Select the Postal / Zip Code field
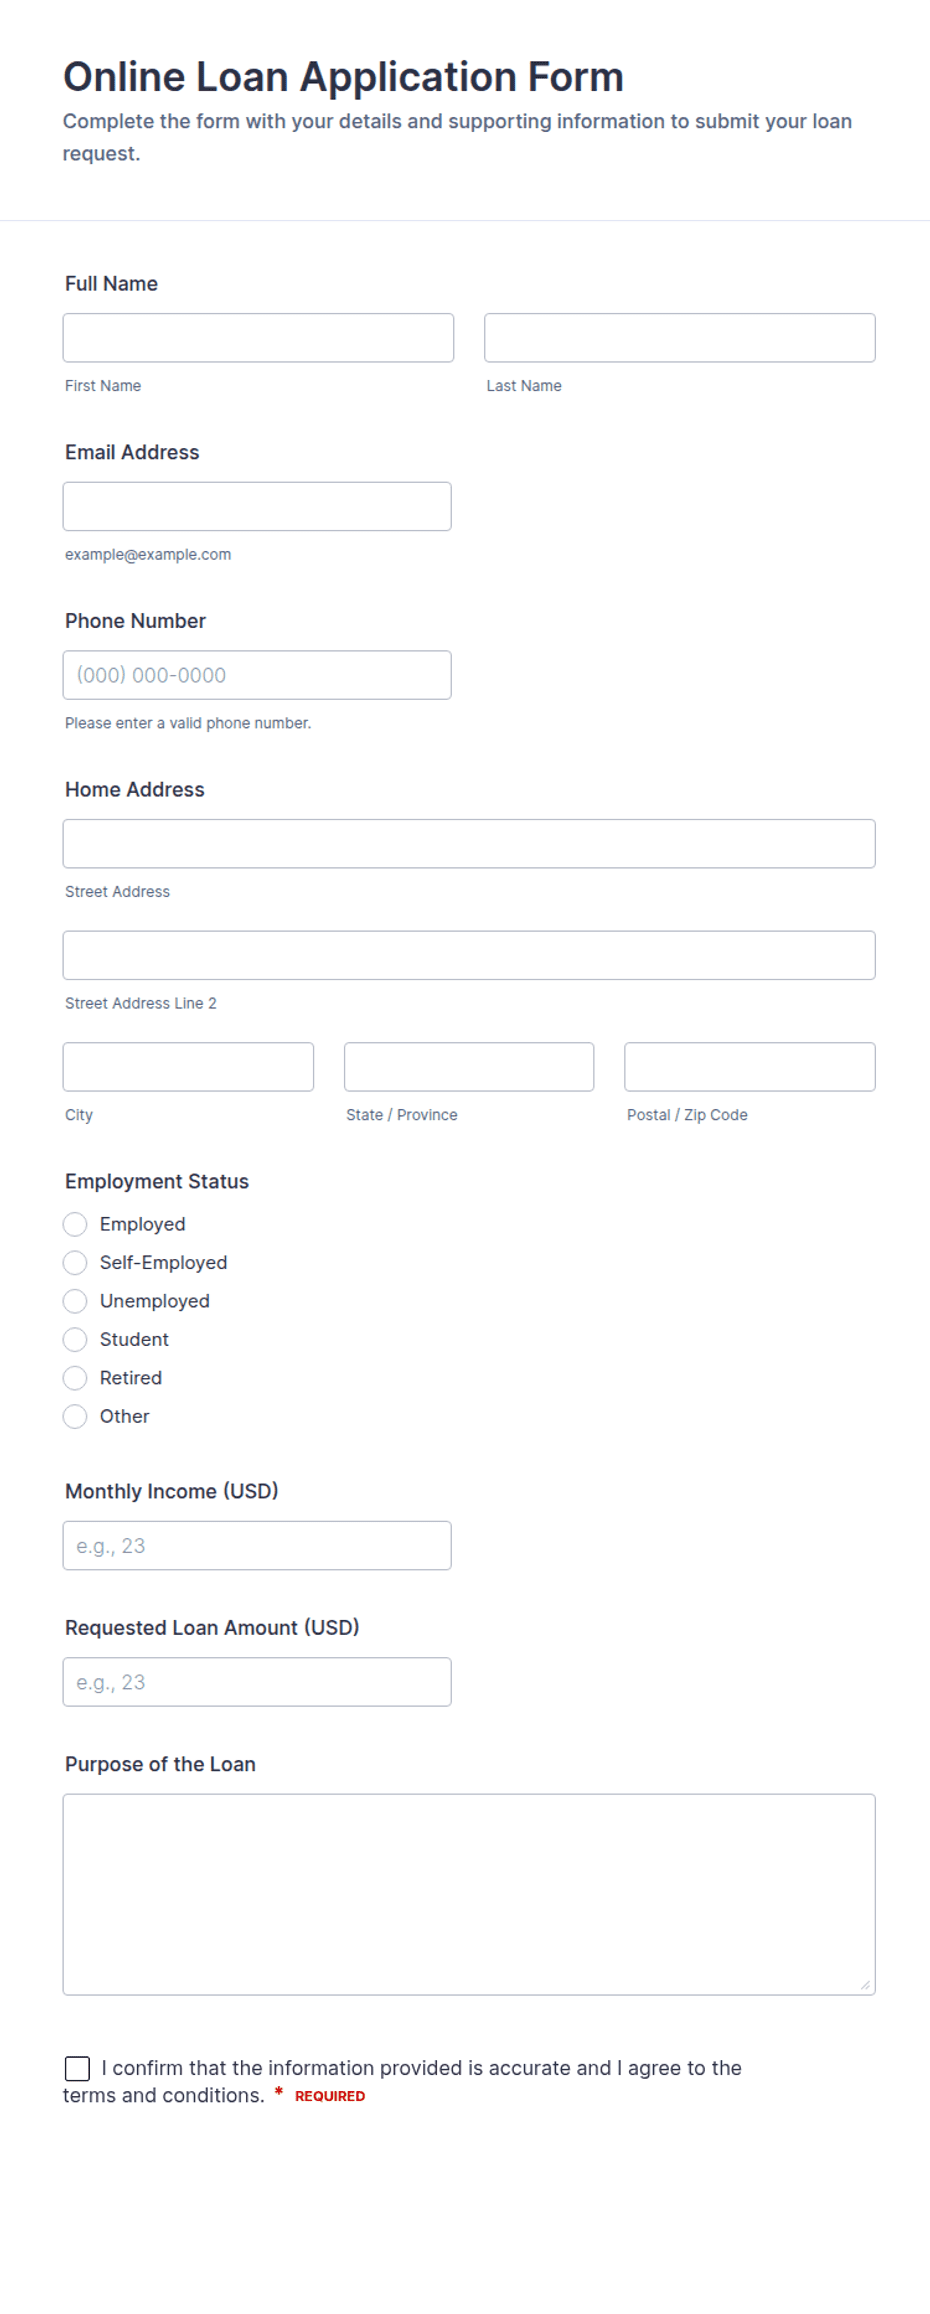This screenshot has height=2314, width=930. click(x=750, y=1067)
